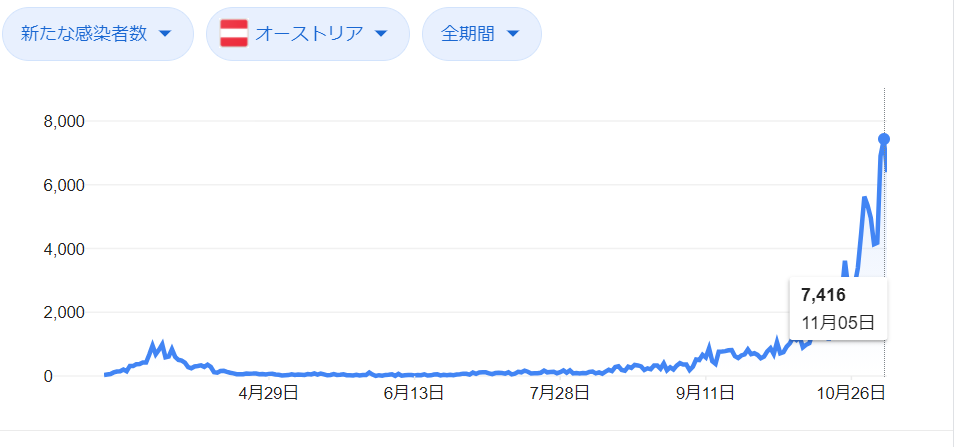
Task: Open the オーストリア country selector
Action: (307, 34)
